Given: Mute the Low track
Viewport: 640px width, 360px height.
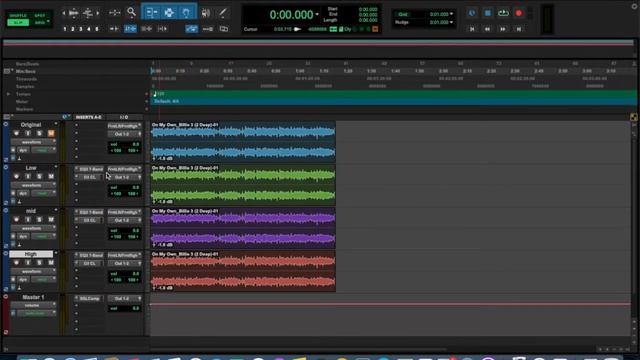Looking at the screenshot, I should coord(51,176).
